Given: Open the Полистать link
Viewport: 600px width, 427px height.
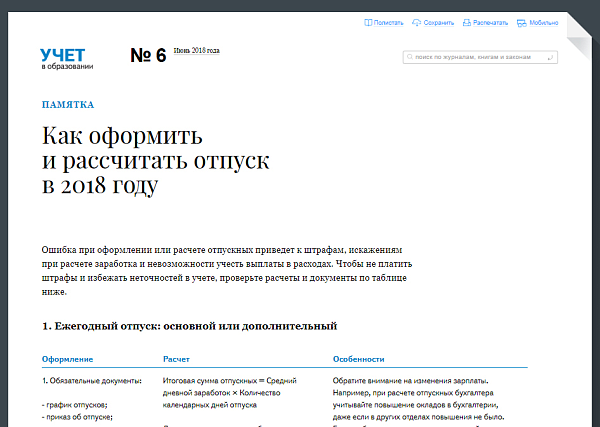Looking at the screenshot, I should click(x=388, y=23).
